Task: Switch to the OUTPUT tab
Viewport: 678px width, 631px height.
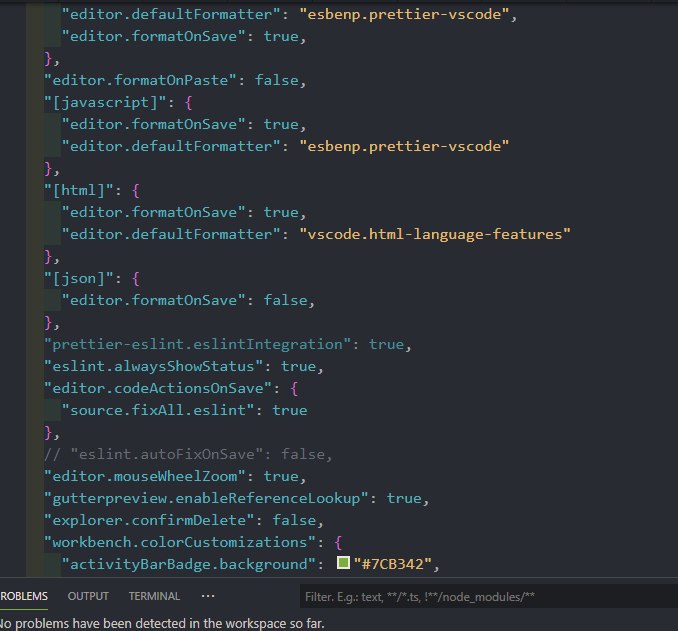Action: click(x=88, y=596)
